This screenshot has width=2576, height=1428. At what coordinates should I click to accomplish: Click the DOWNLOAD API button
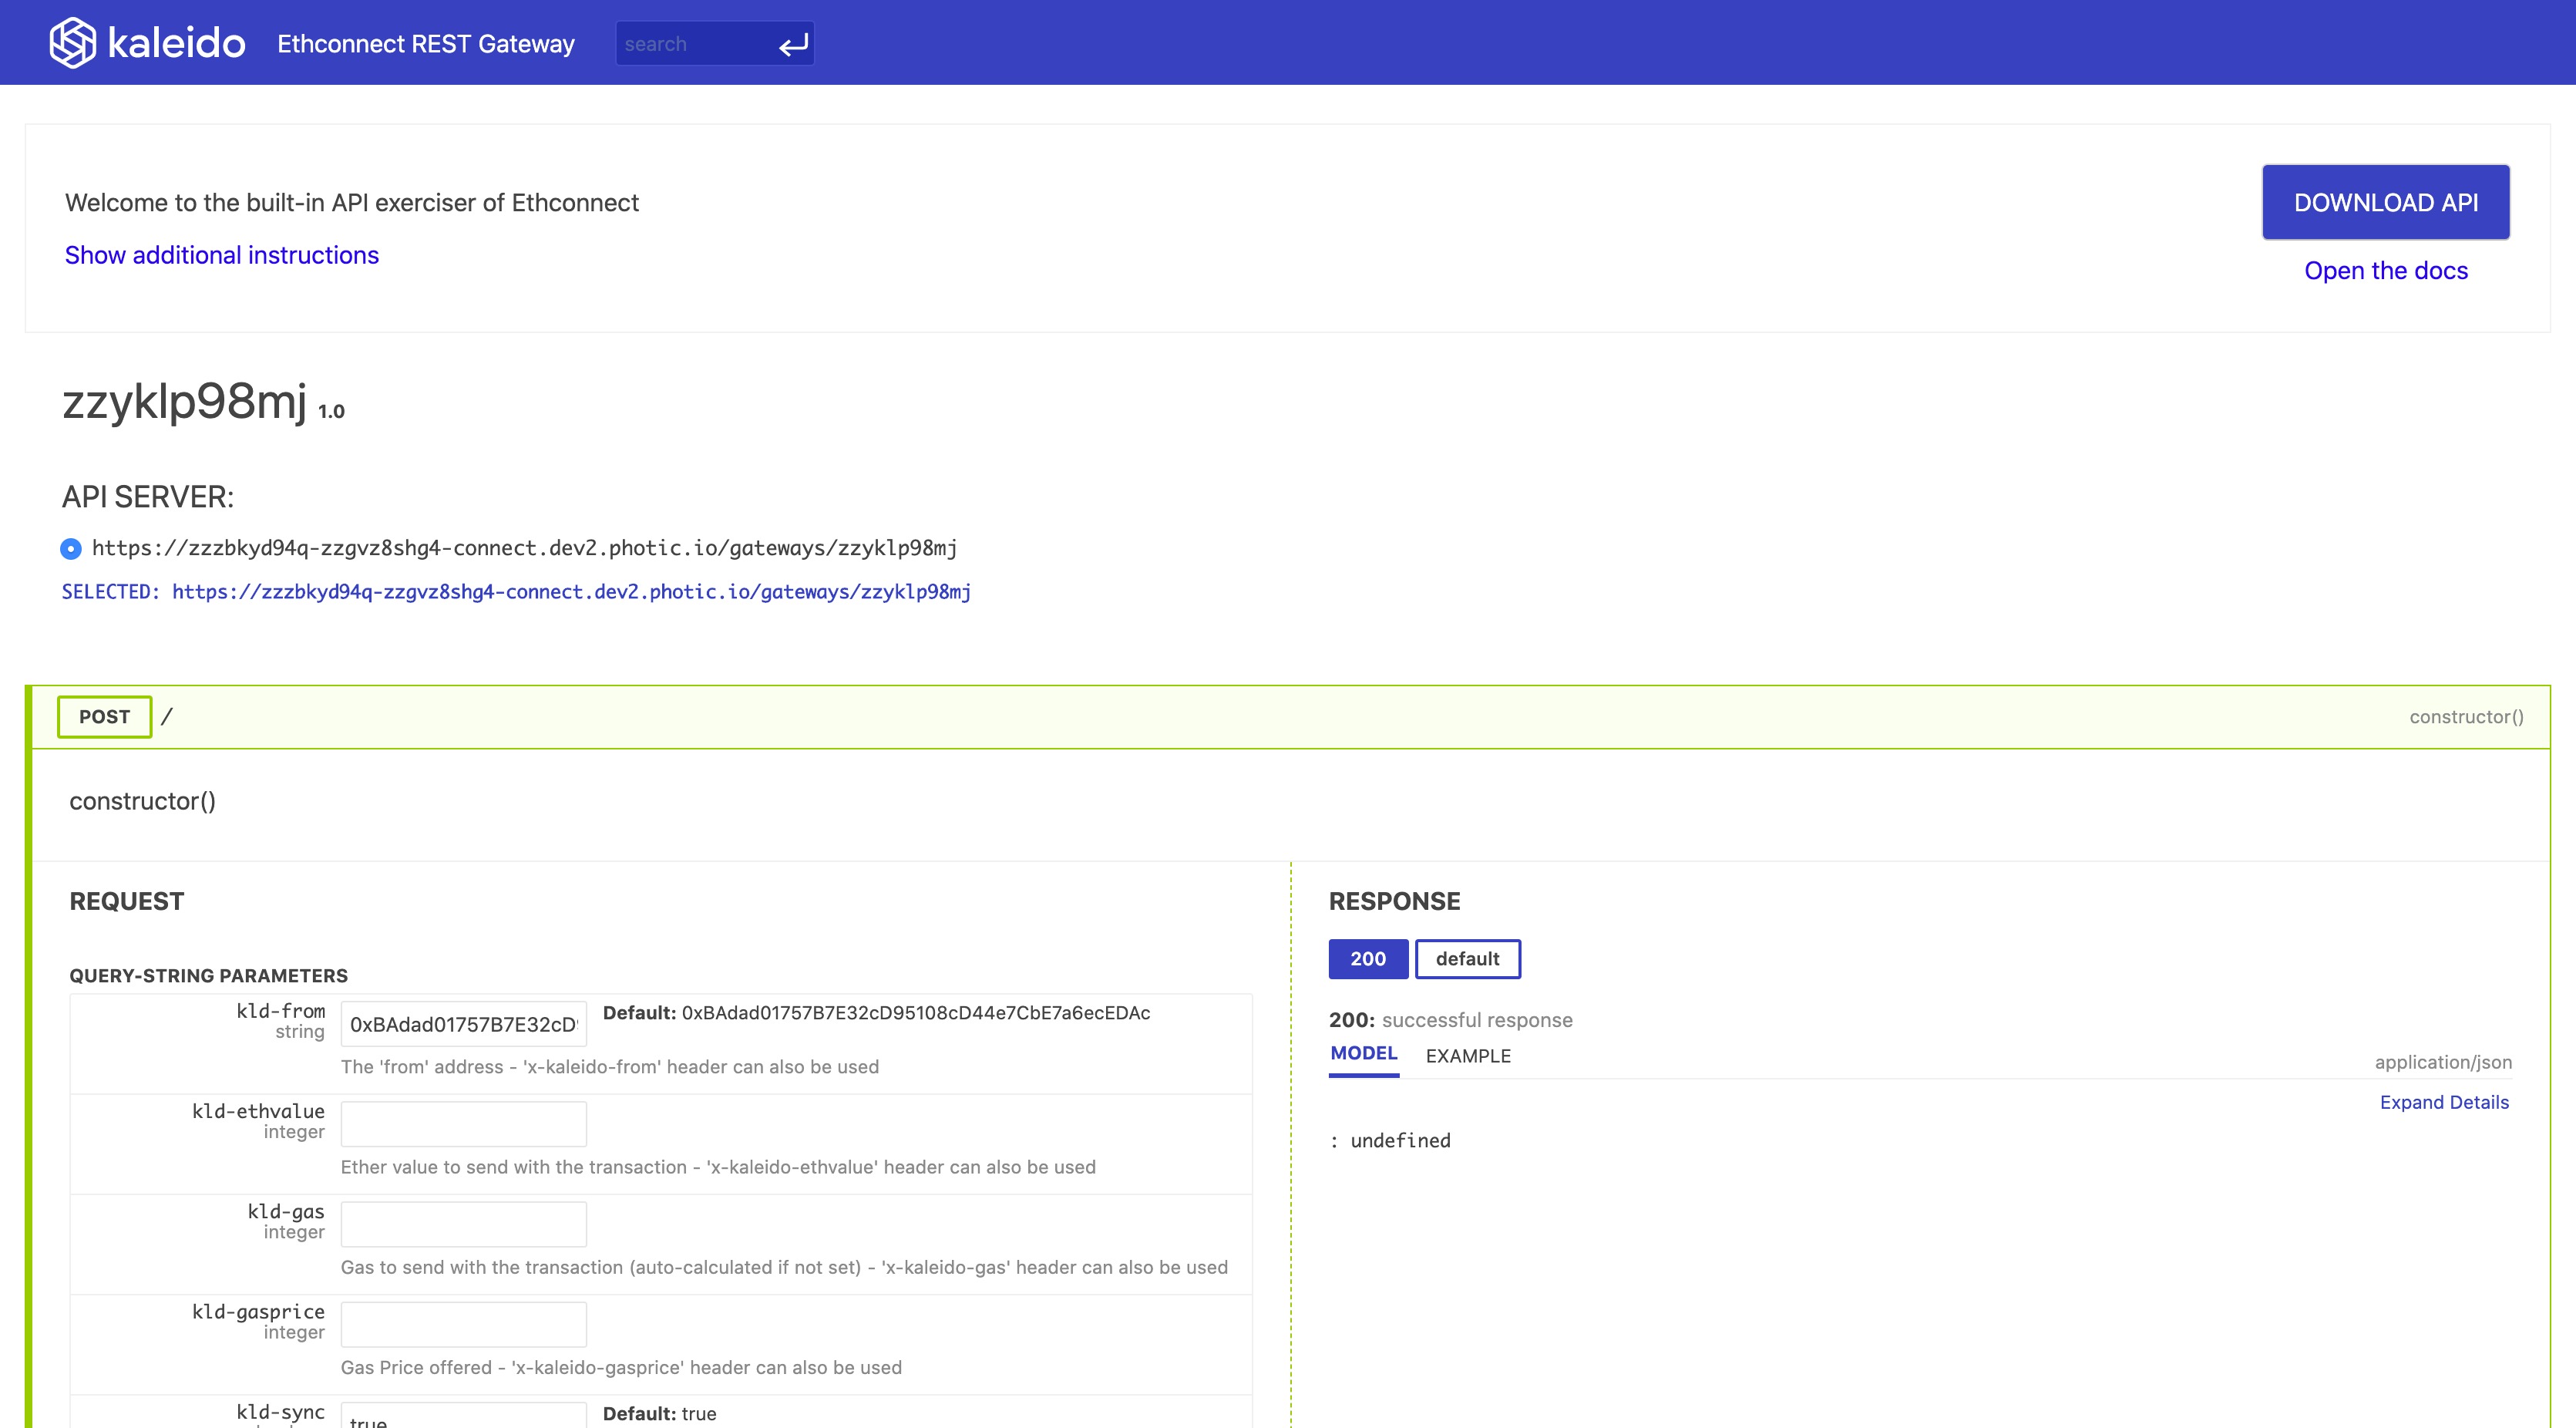click(2386, 201)
